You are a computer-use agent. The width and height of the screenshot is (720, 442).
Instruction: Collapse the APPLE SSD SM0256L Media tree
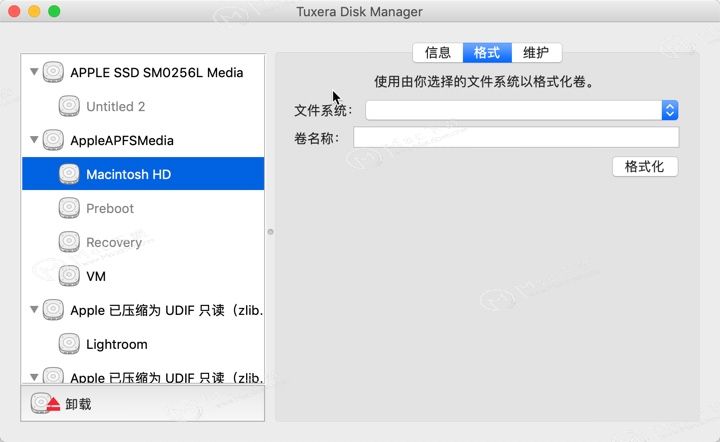pos(34,72)
